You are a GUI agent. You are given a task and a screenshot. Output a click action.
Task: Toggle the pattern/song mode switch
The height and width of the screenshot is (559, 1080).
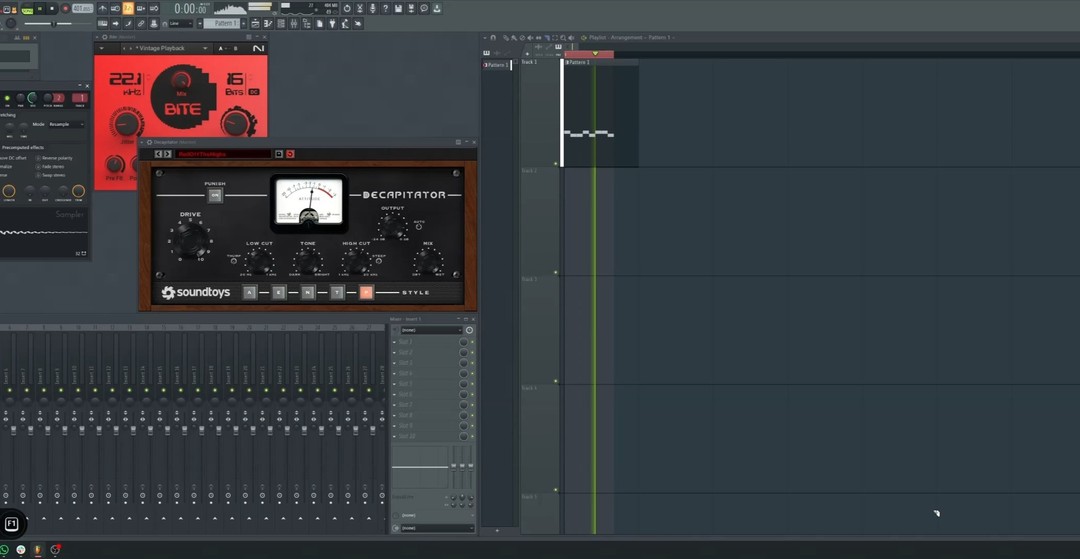(28, 9)
